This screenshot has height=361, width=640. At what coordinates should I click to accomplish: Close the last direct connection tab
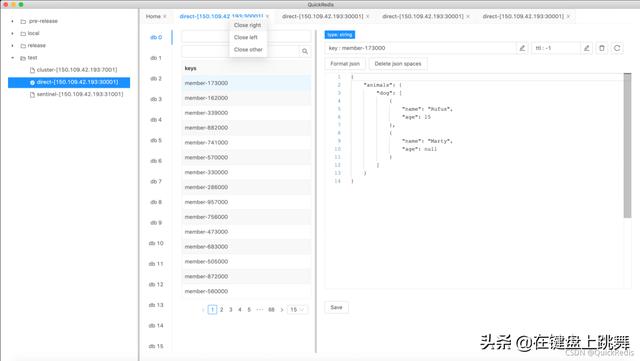(x=568, y=16)
